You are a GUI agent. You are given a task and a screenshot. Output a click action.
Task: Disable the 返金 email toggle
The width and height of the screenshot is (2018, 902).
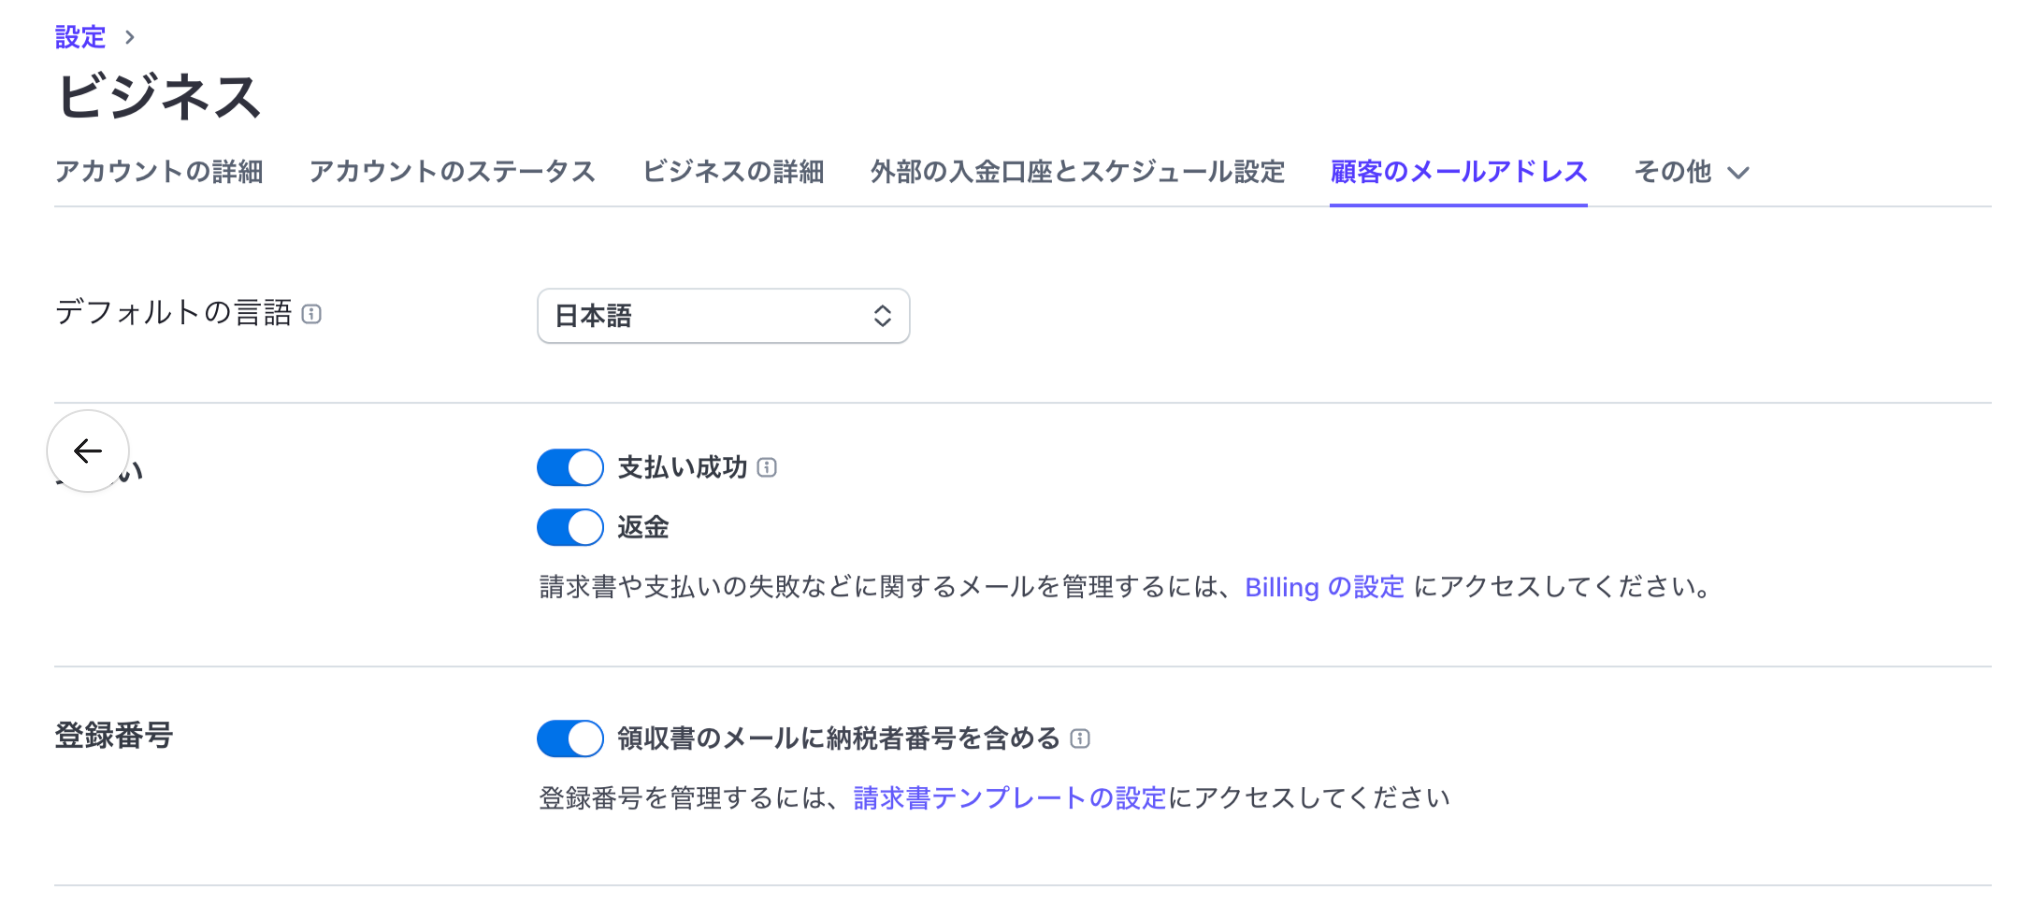pos(570,527)
